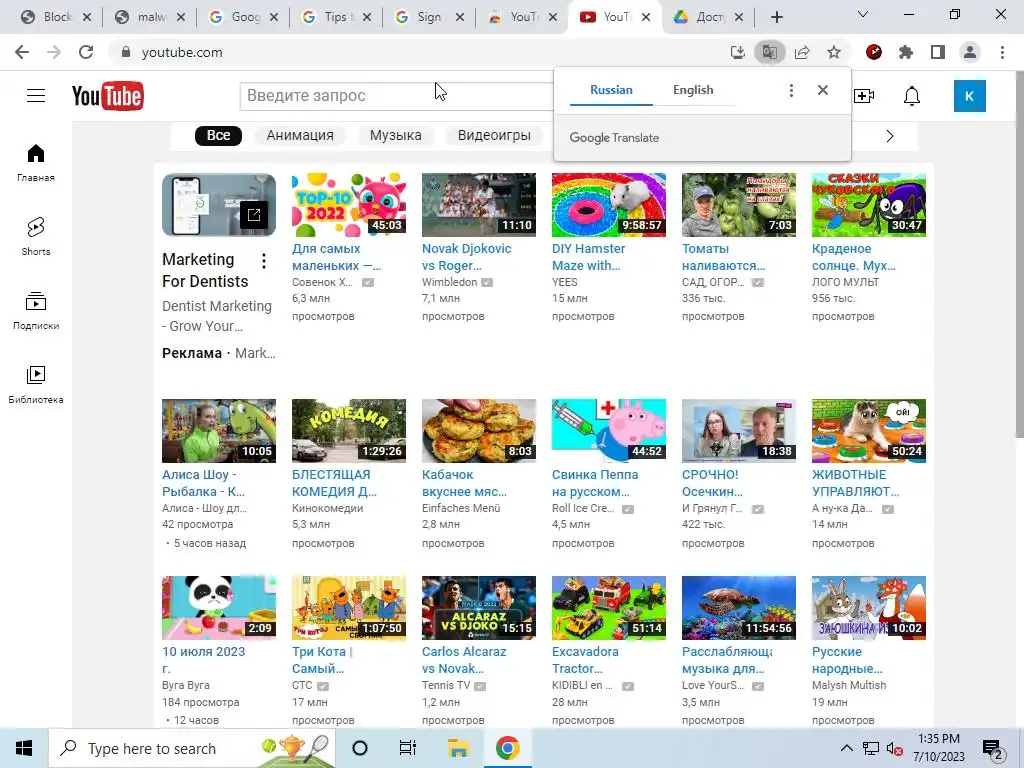Open Carlos Alcaraz vs Novak video title
Viewport: 1024px width, 768px height.
point(464,660)
